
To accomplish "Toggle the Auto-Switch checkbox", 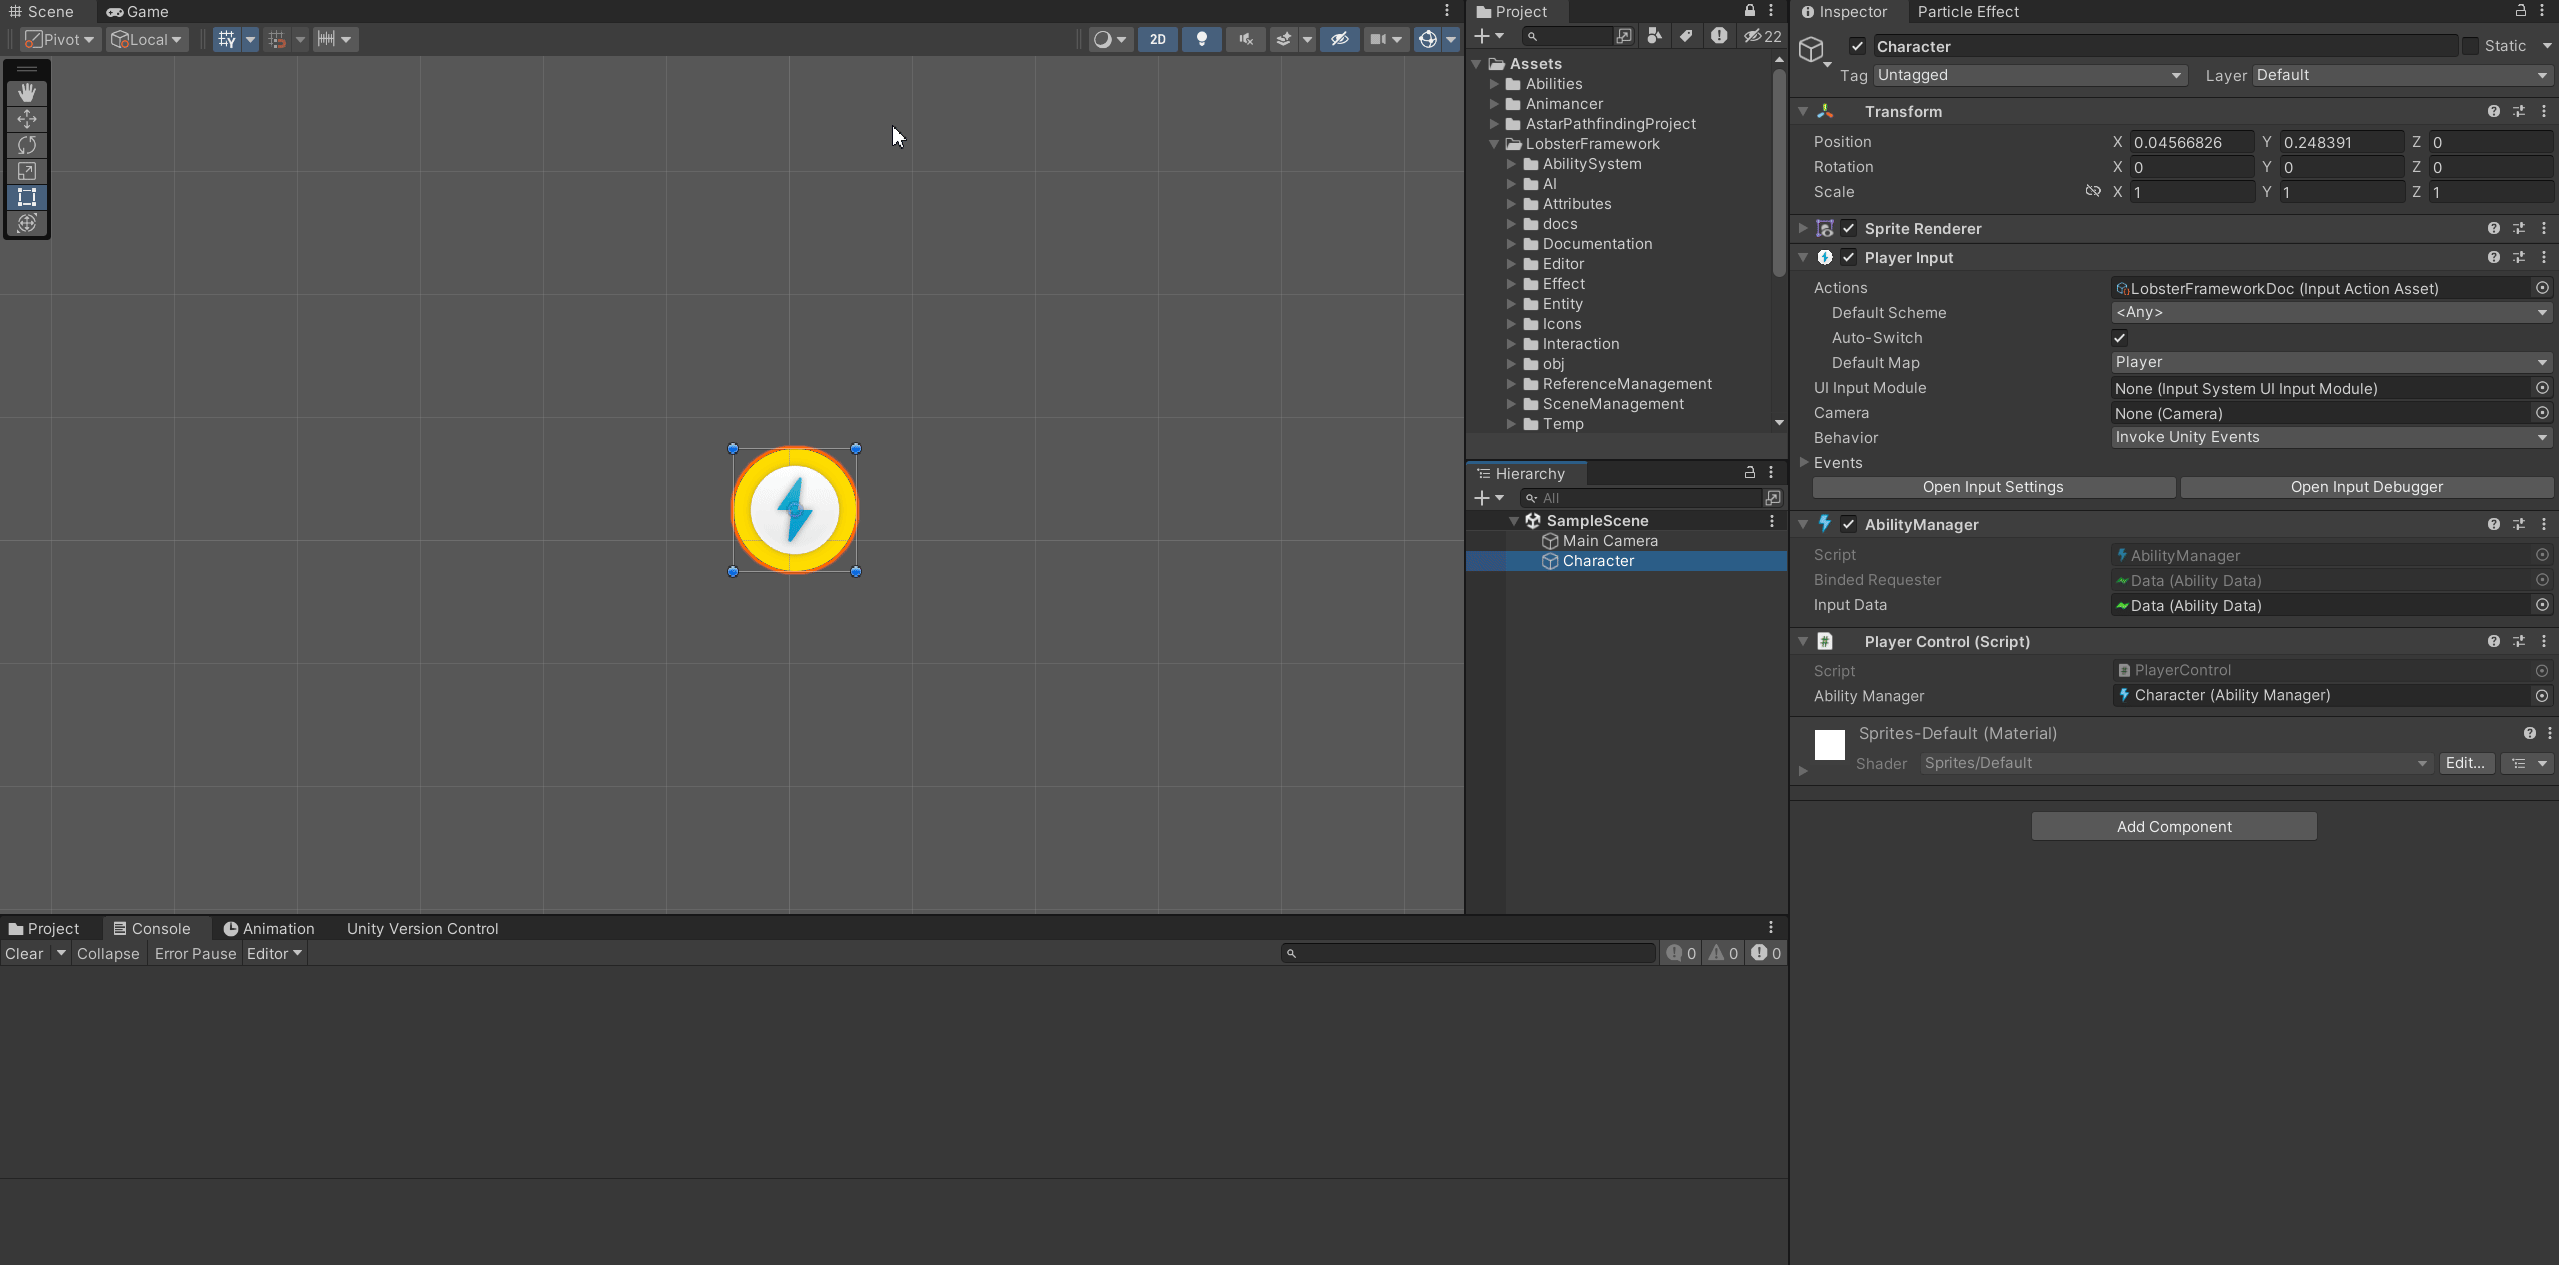I will pyautogui.click(x=2119, y=338).
